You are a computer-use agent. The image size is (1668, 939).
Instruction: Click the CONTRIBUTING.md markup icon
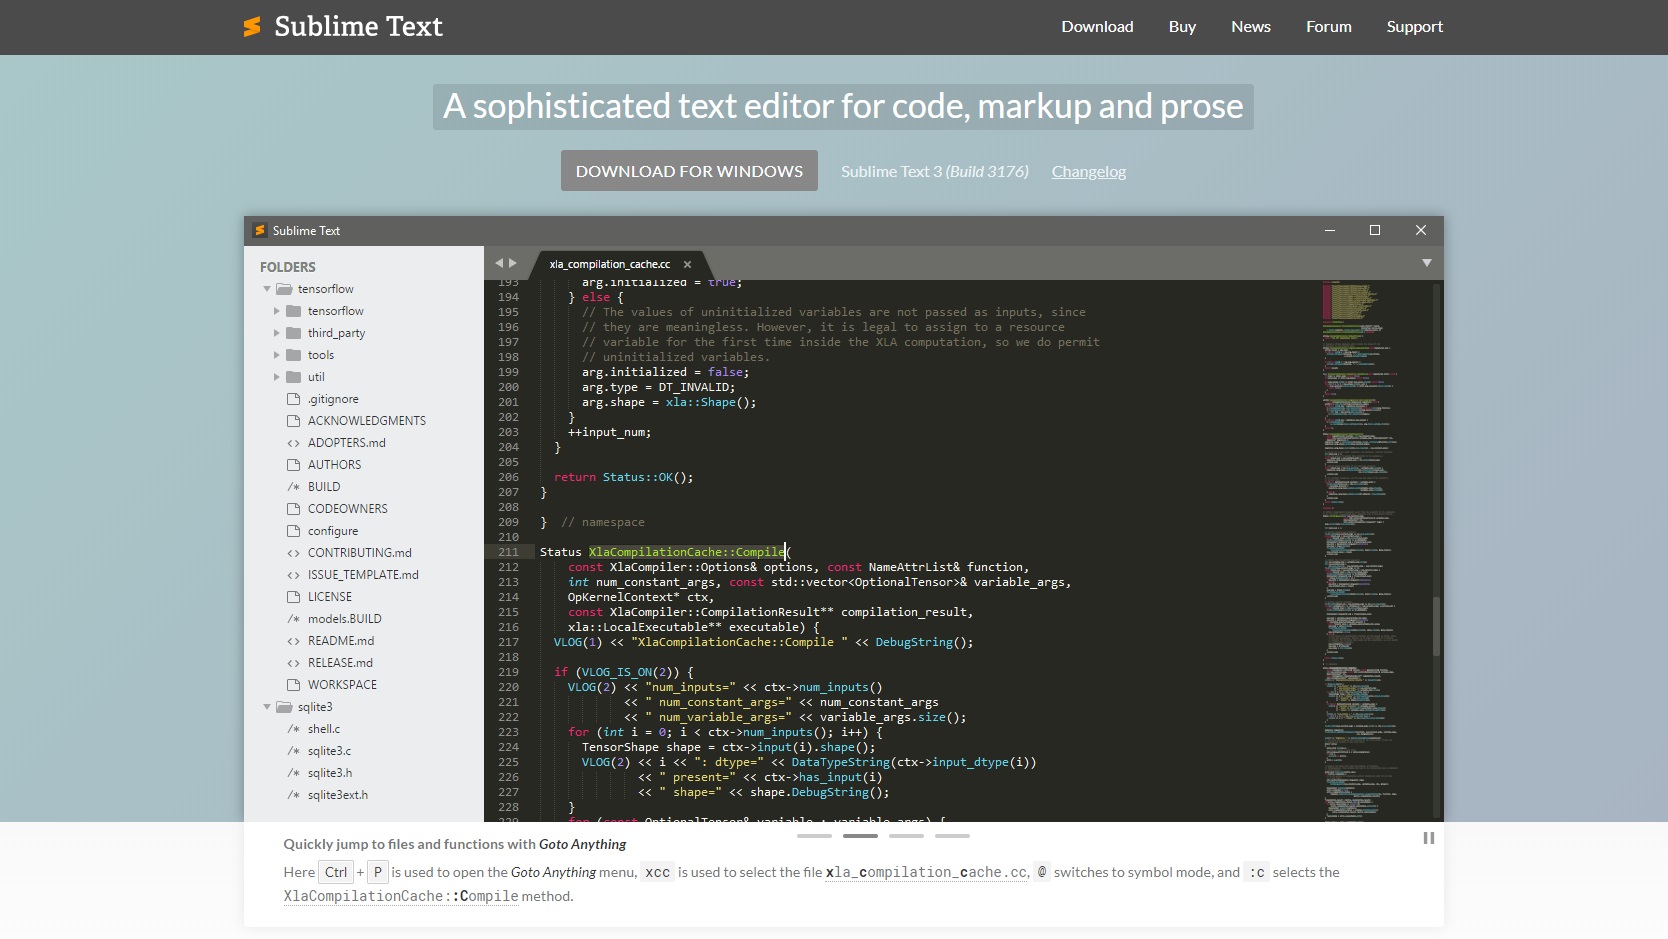coord(294,553)
